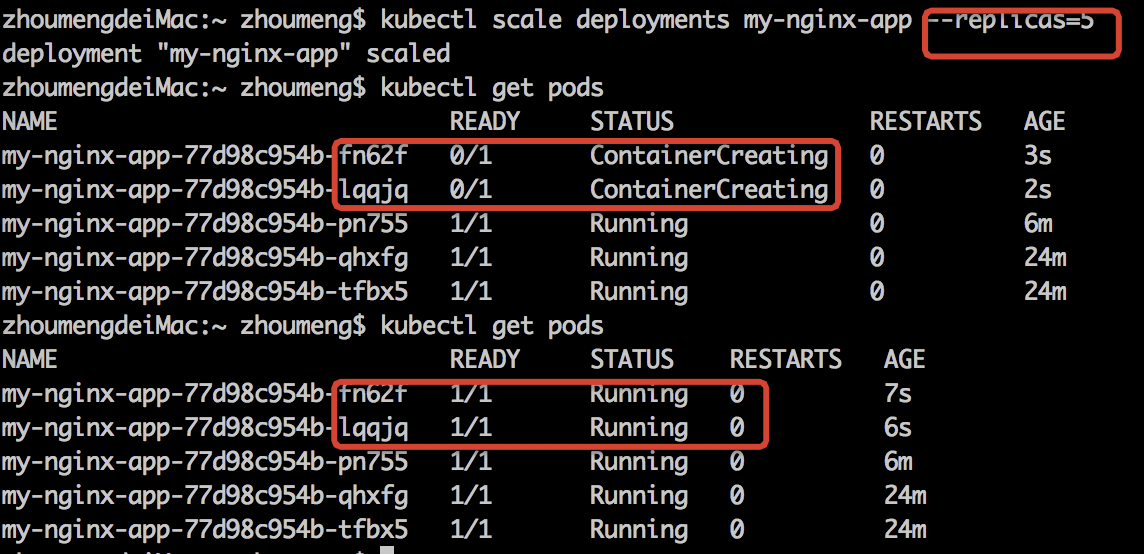Click the RESTARTS header in the second pod table

pyautogui.click(x=785, y=360)
